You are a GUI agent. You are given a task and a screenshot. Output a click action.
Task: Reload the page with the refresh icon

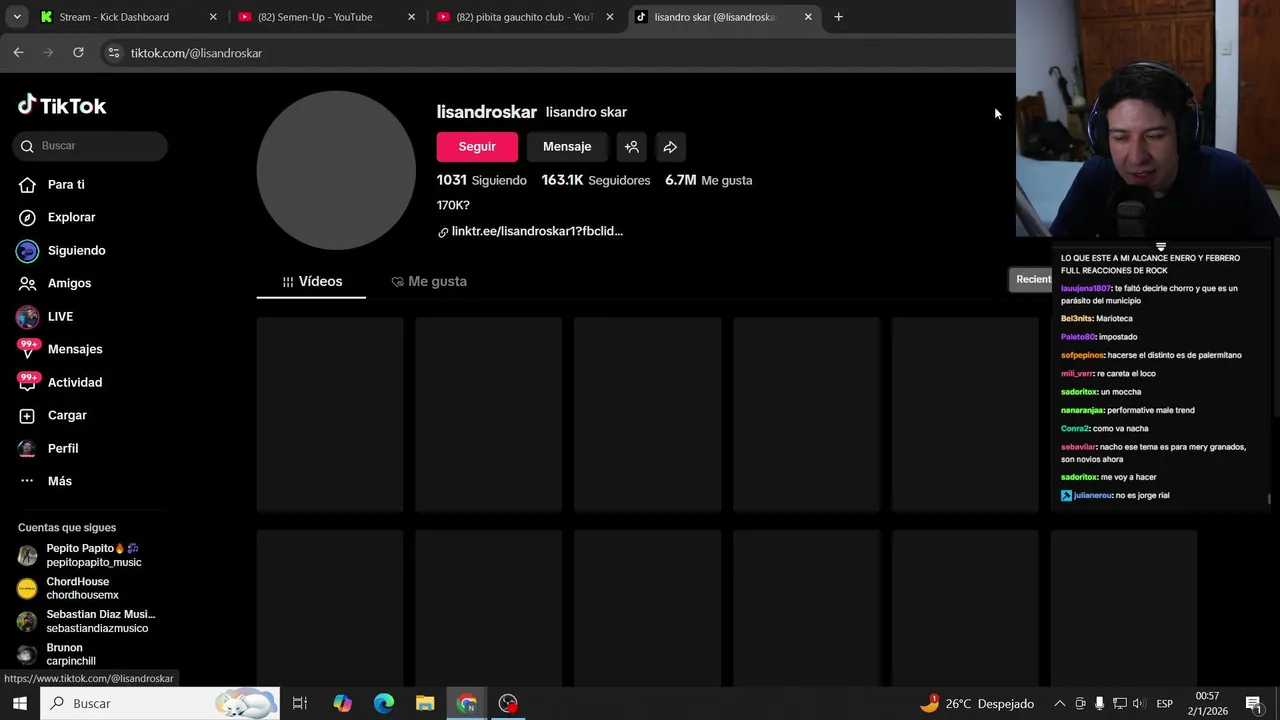pos(78,52)
